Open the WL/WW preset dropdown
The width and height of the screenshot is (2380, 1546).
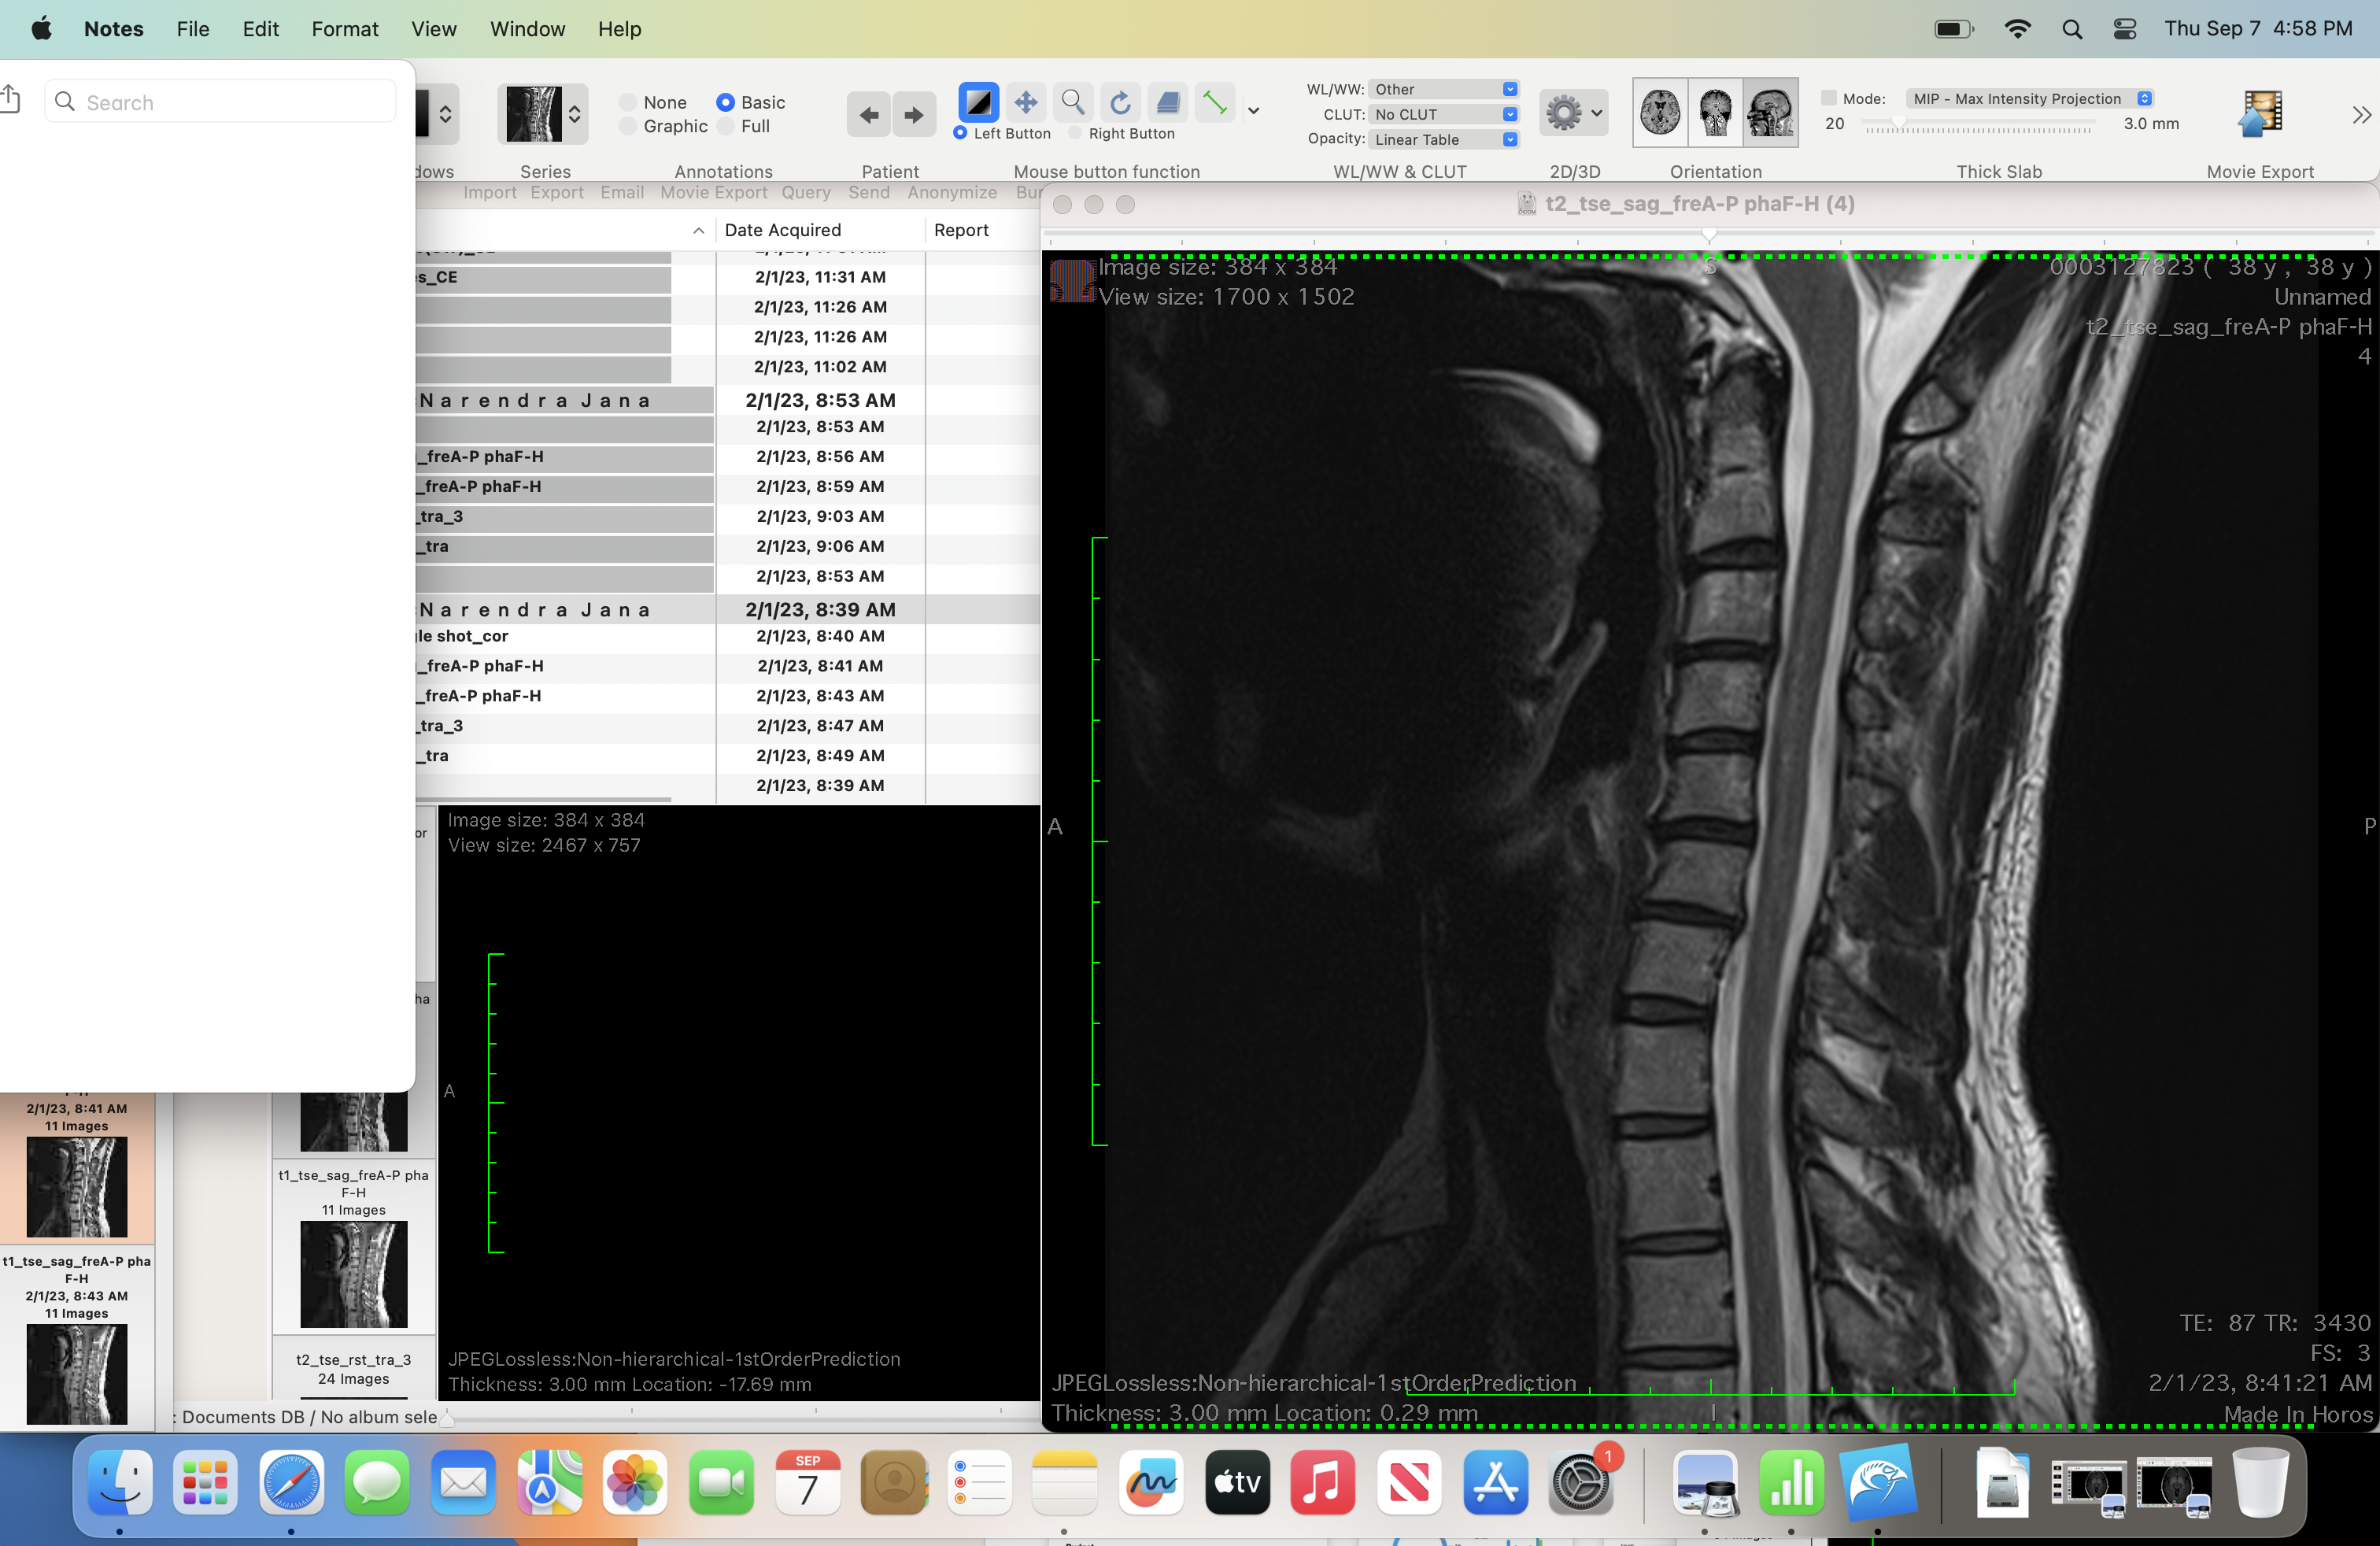[x=1443, y=89]
